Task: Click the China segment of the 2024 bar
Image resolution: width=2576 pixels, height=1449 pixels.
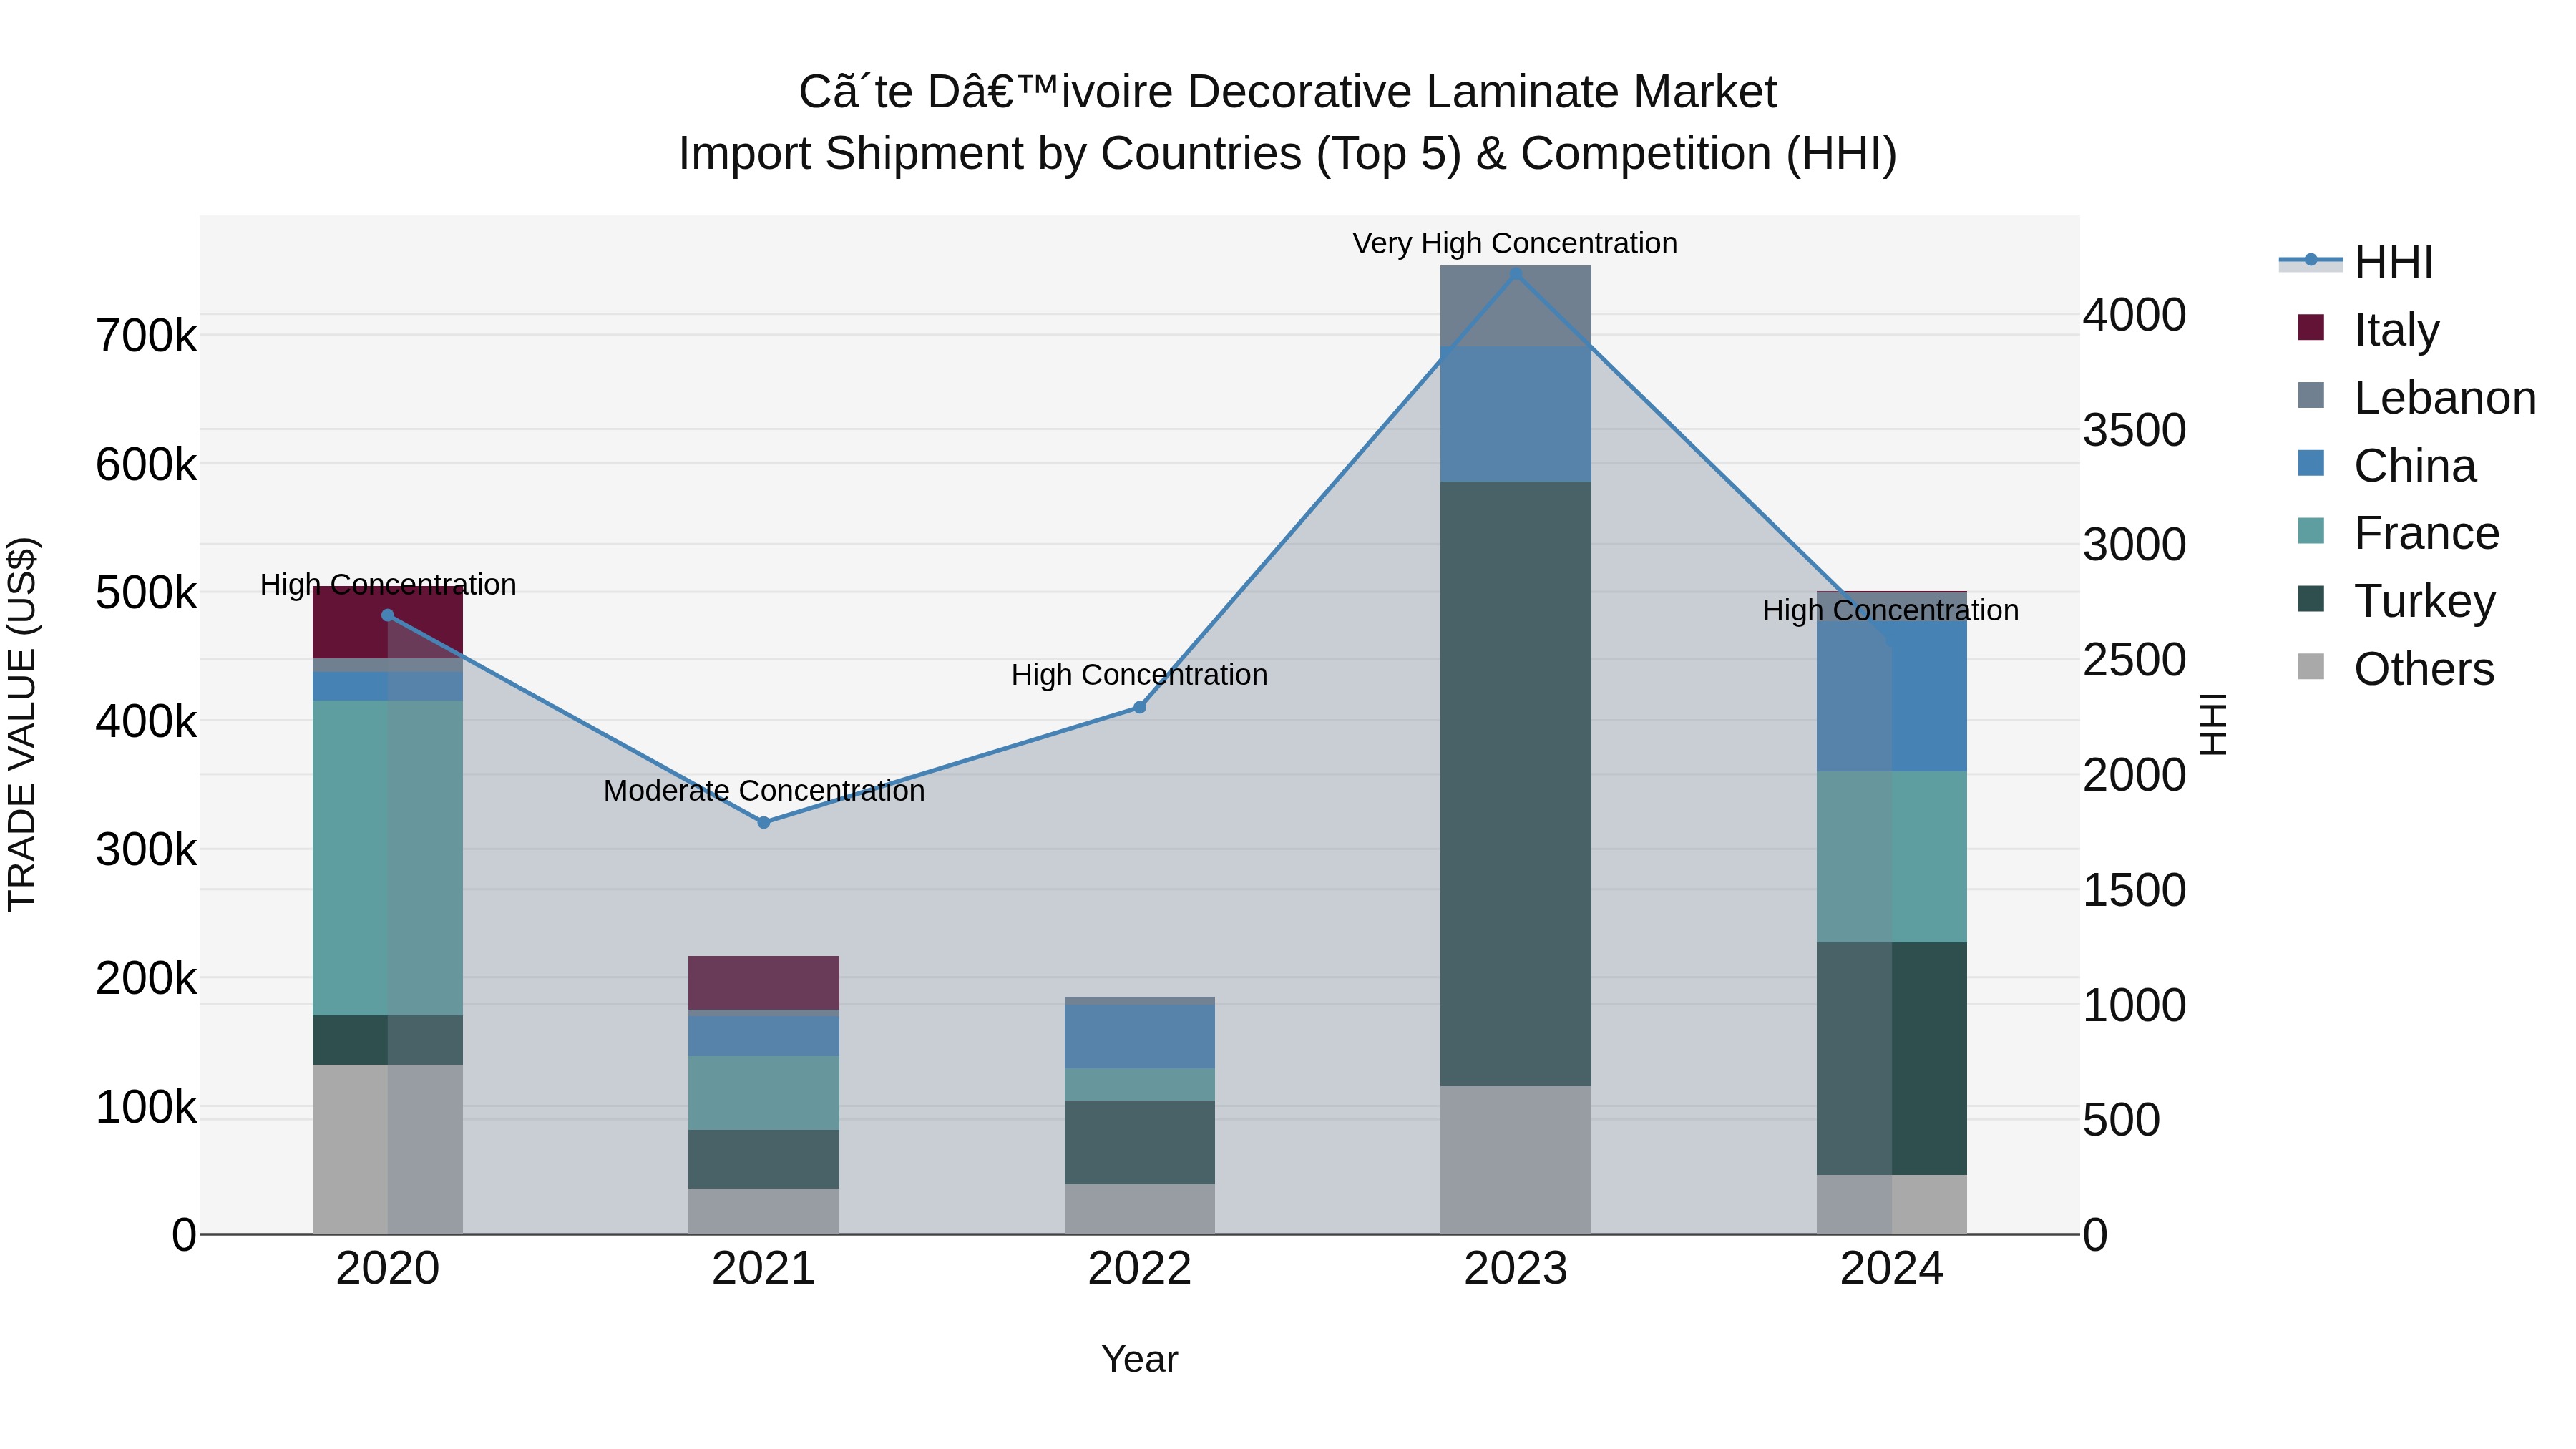Action: (x=1892, y=696)
